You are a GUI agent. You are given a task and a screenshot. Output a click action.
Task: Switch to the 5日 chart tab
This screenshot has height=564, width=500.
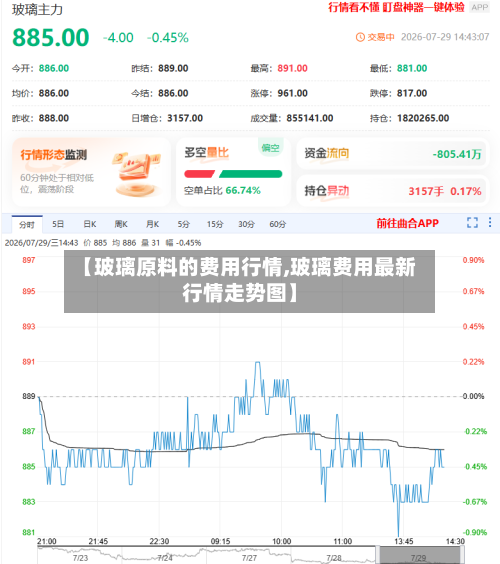[58, 224]
